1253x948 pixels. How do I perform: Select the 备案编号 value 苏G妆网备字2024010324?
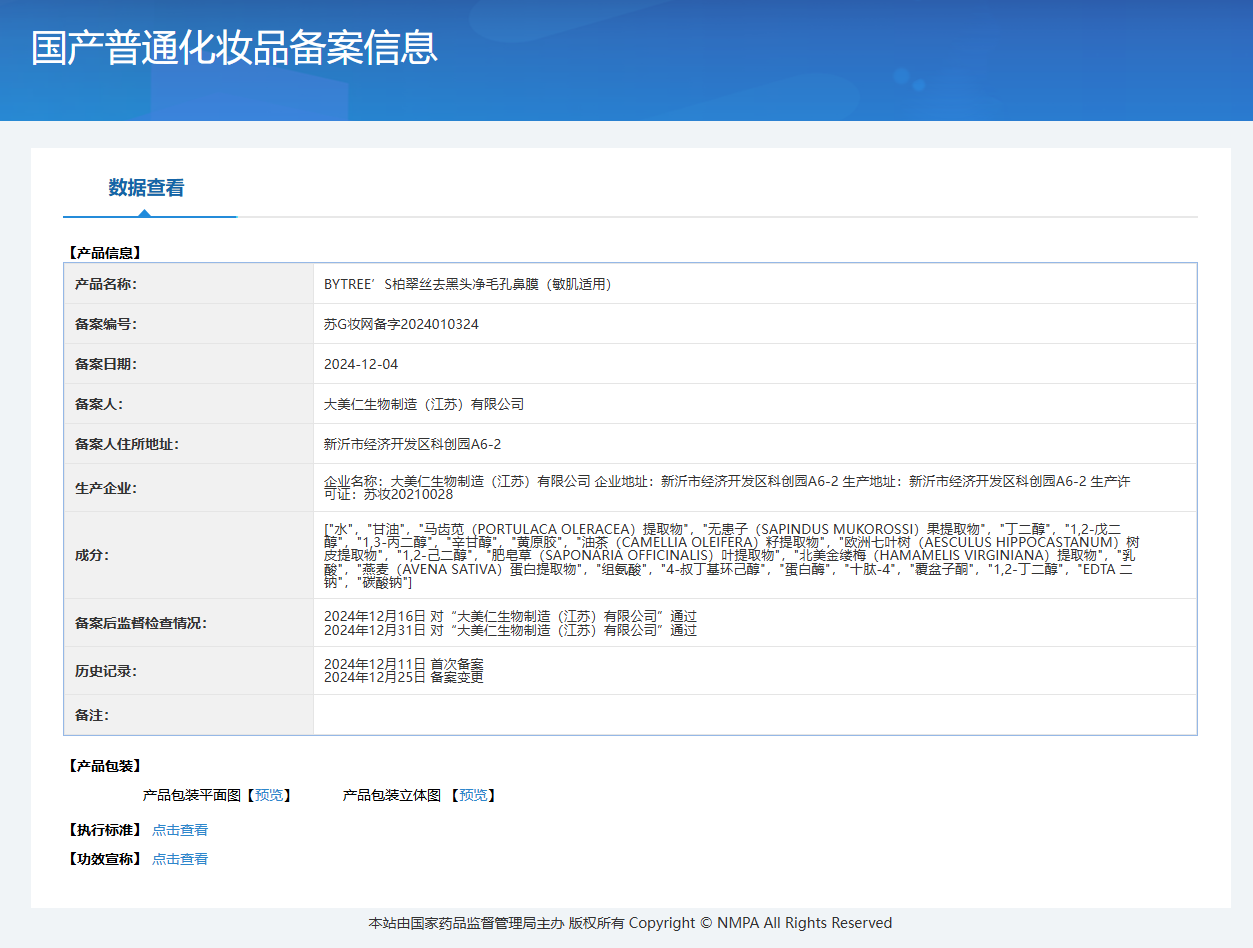401,324
